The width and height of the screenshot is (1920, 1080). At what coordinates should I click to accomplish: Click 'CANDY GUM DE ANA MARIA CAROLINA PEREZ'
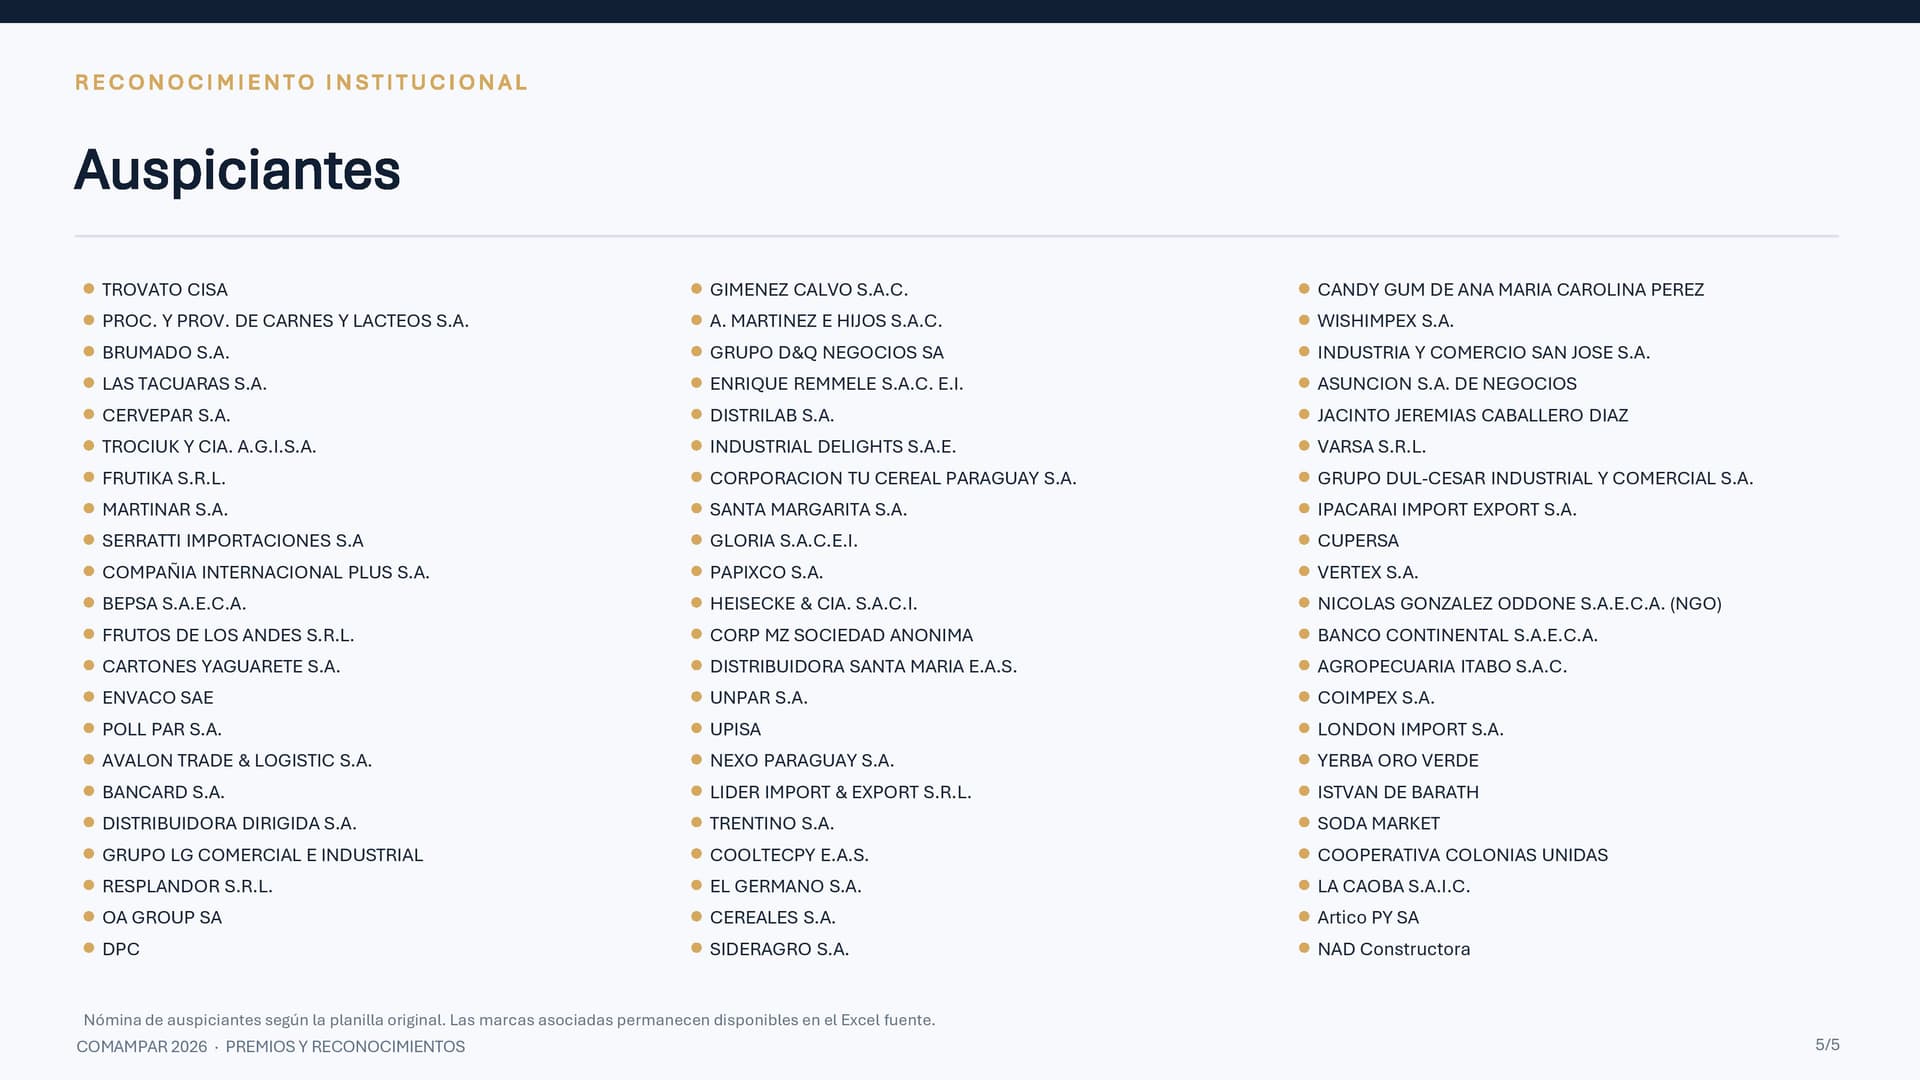(x=1511, y=290)
